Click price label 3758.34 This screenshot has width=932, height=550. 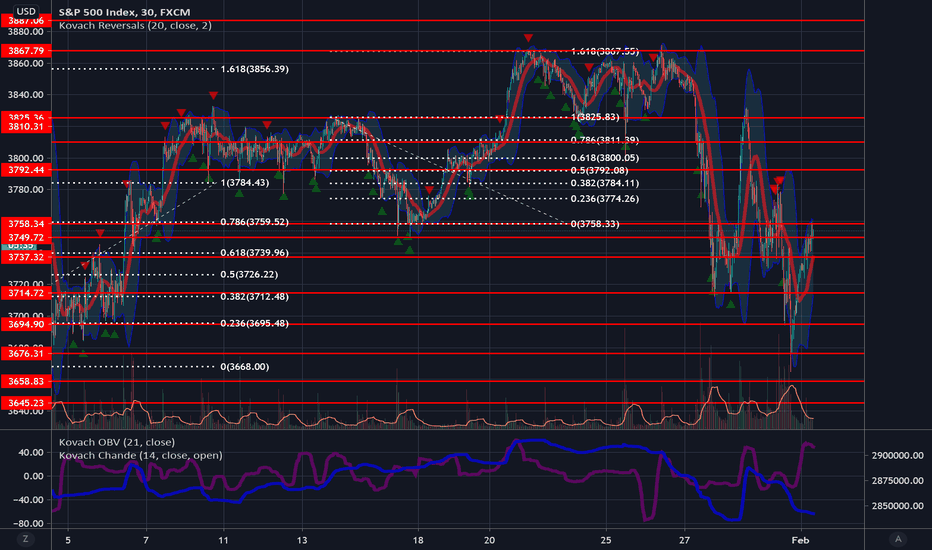[26, 224]
